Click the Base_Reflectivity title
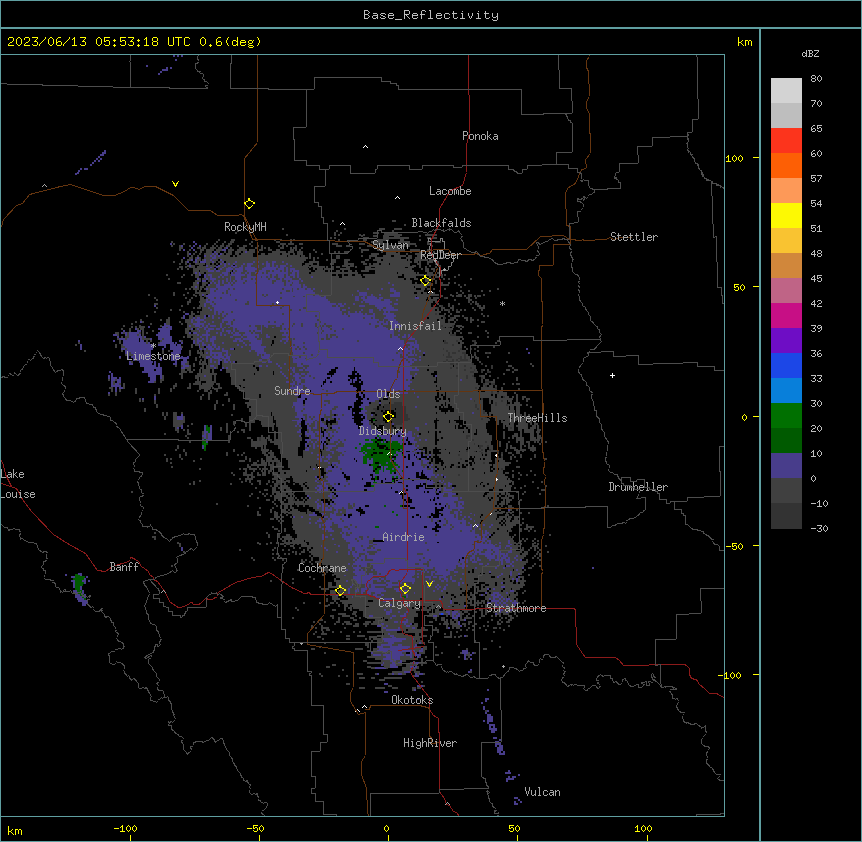This screenshot has height=842, width=862. [431, 15]
